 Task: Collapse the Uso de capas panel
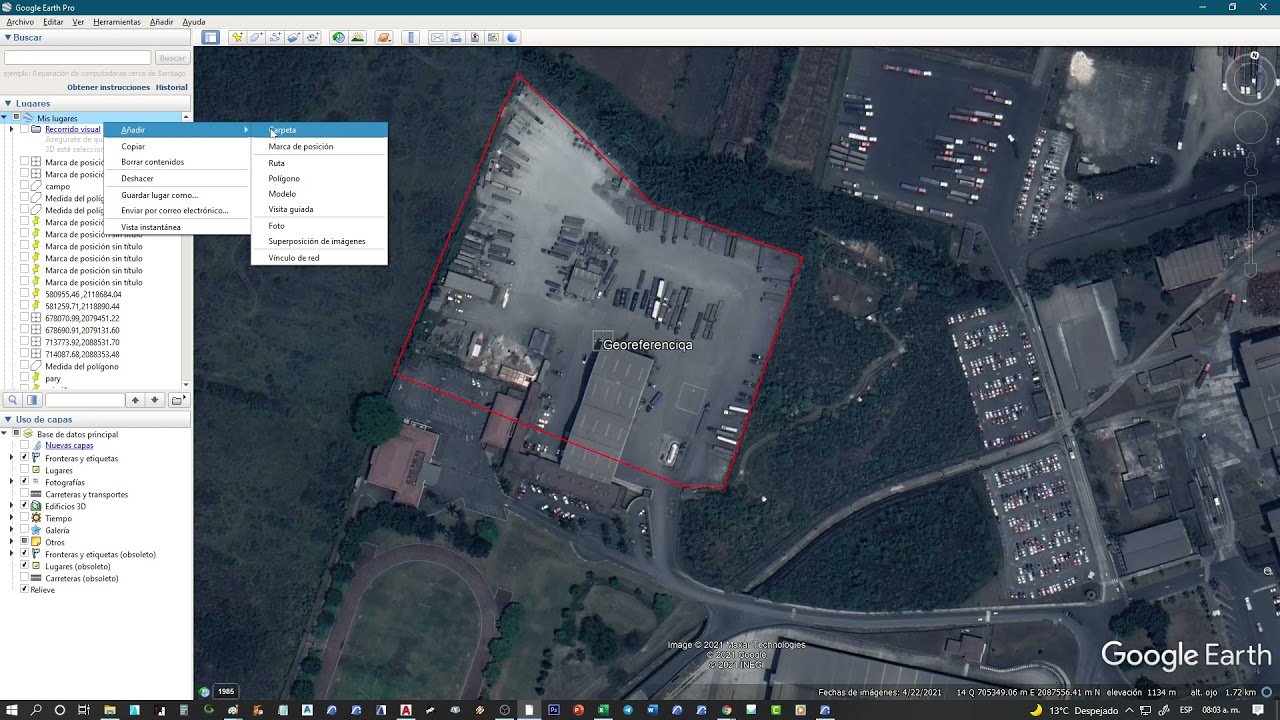7,420
